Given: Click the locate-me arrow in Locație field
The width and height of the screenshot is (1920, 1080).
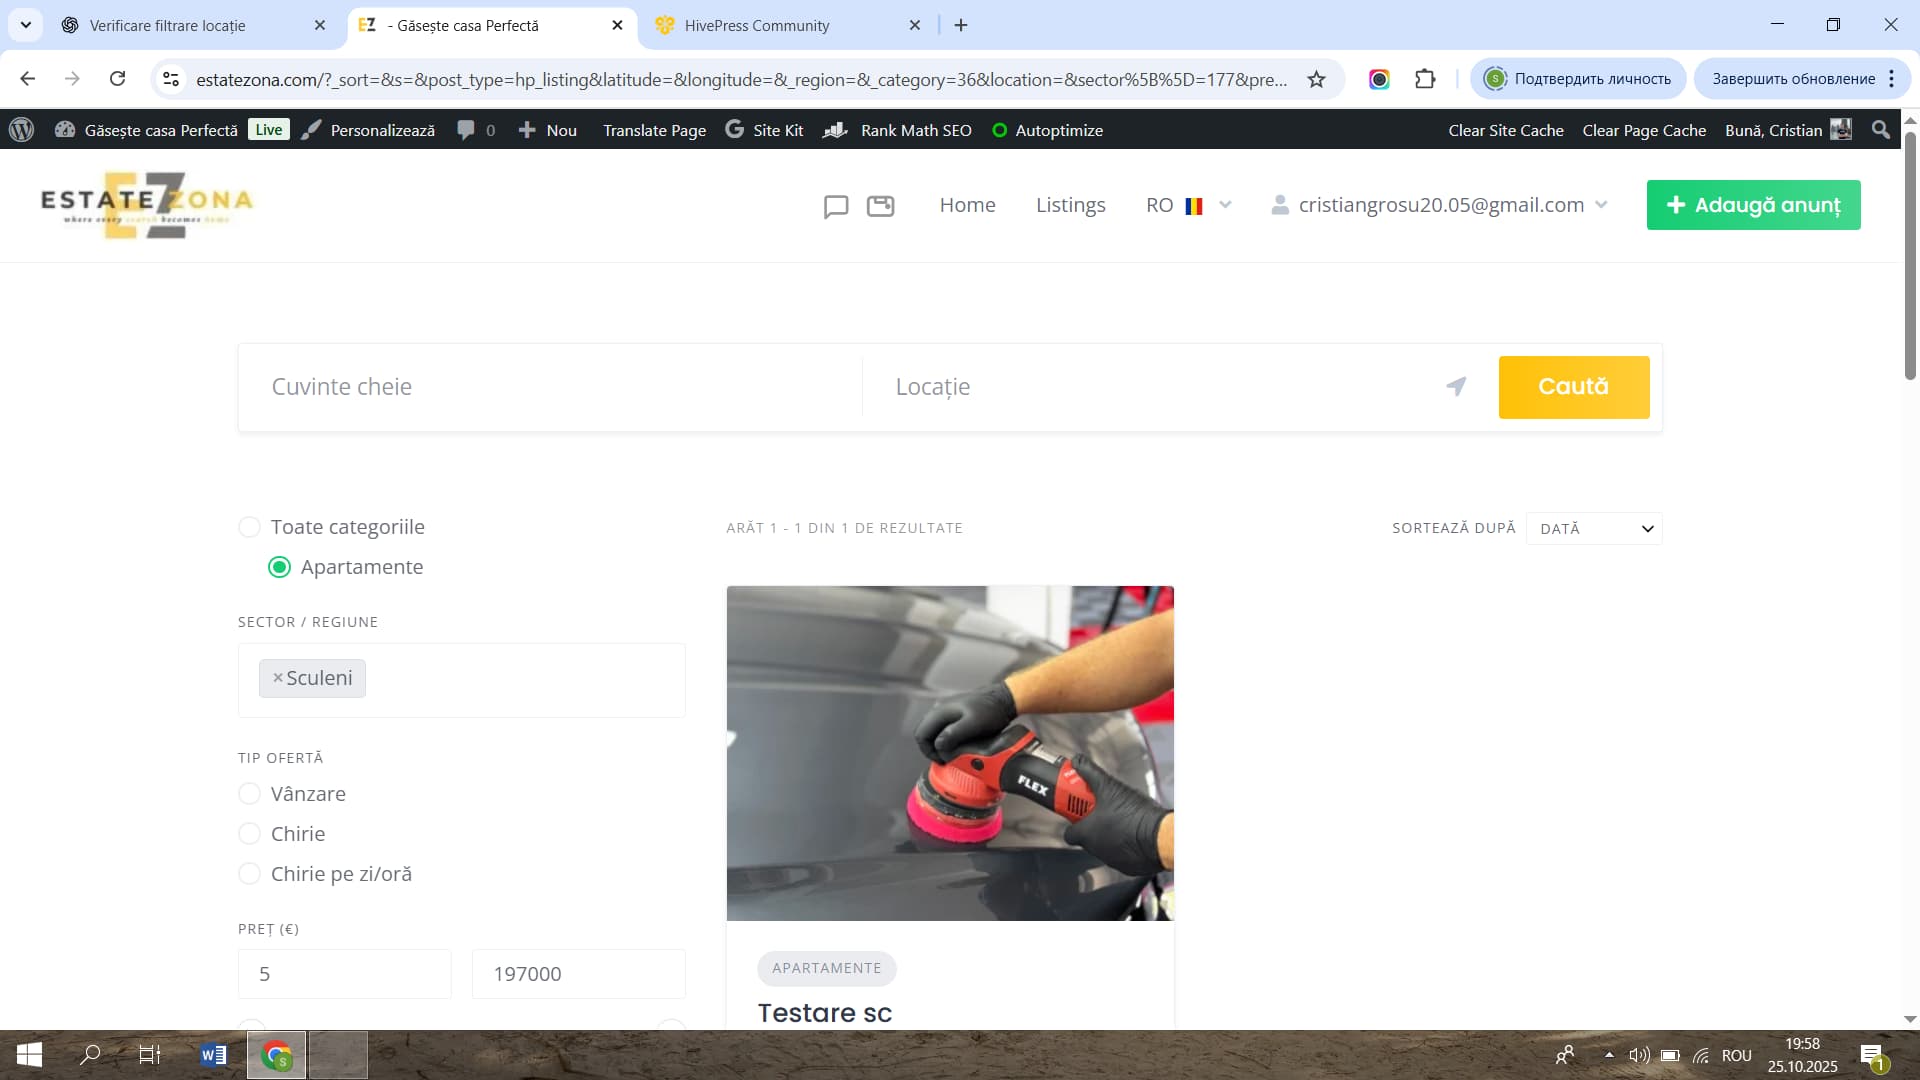Looking at the screenshot, I should tap(1456, 386).
